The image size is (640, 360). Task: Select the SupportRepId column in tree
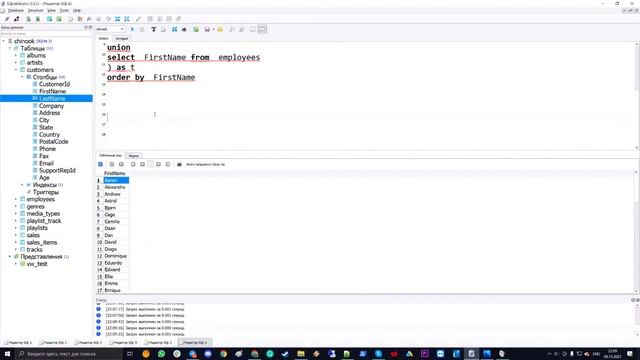(x=57, y=170)
